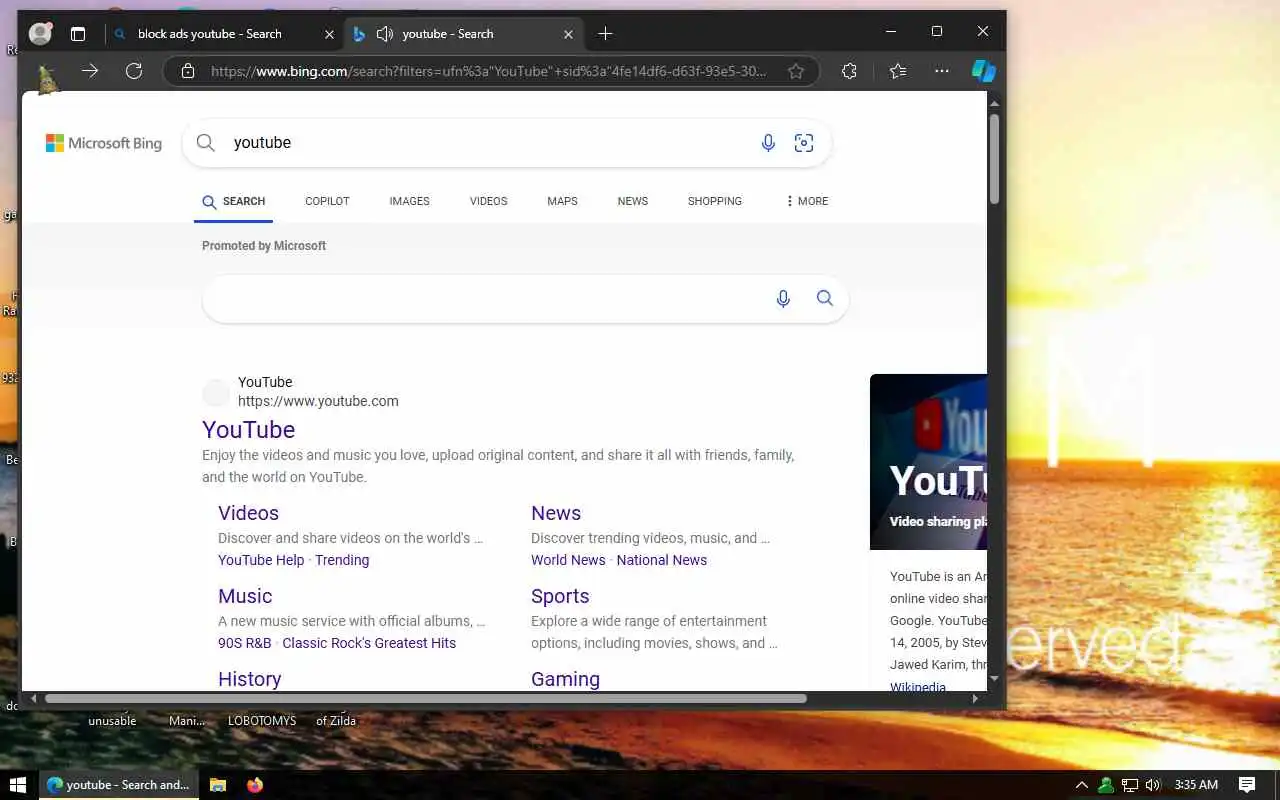Close the 'youtube - Search' tab
Screen dimensions: 1280x800
point(568,34)
